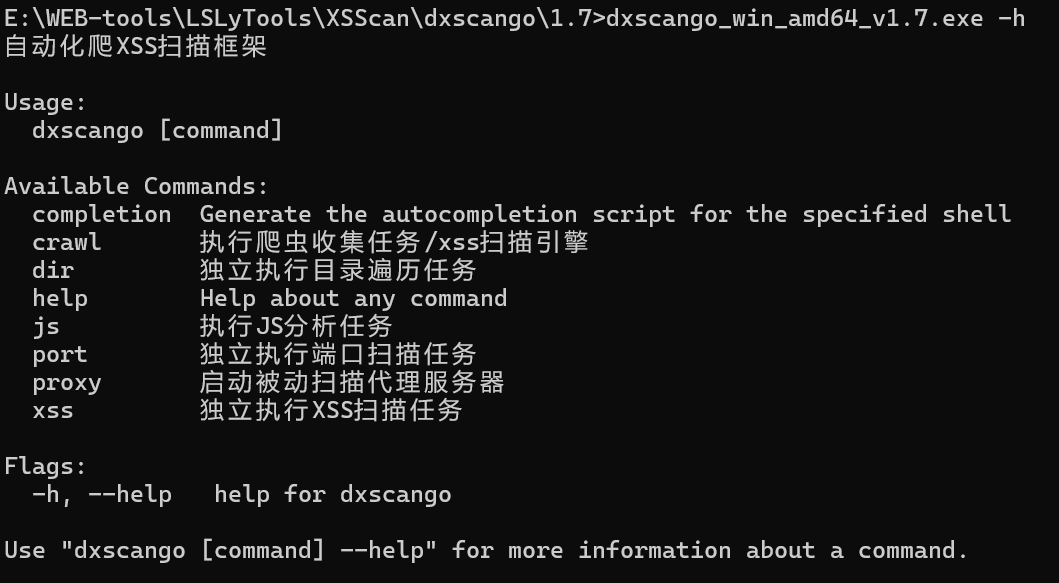Viewport: 1059px width, 583px height.
Task: Click the "dir" command entry
Action: click(x=53, y=270)
